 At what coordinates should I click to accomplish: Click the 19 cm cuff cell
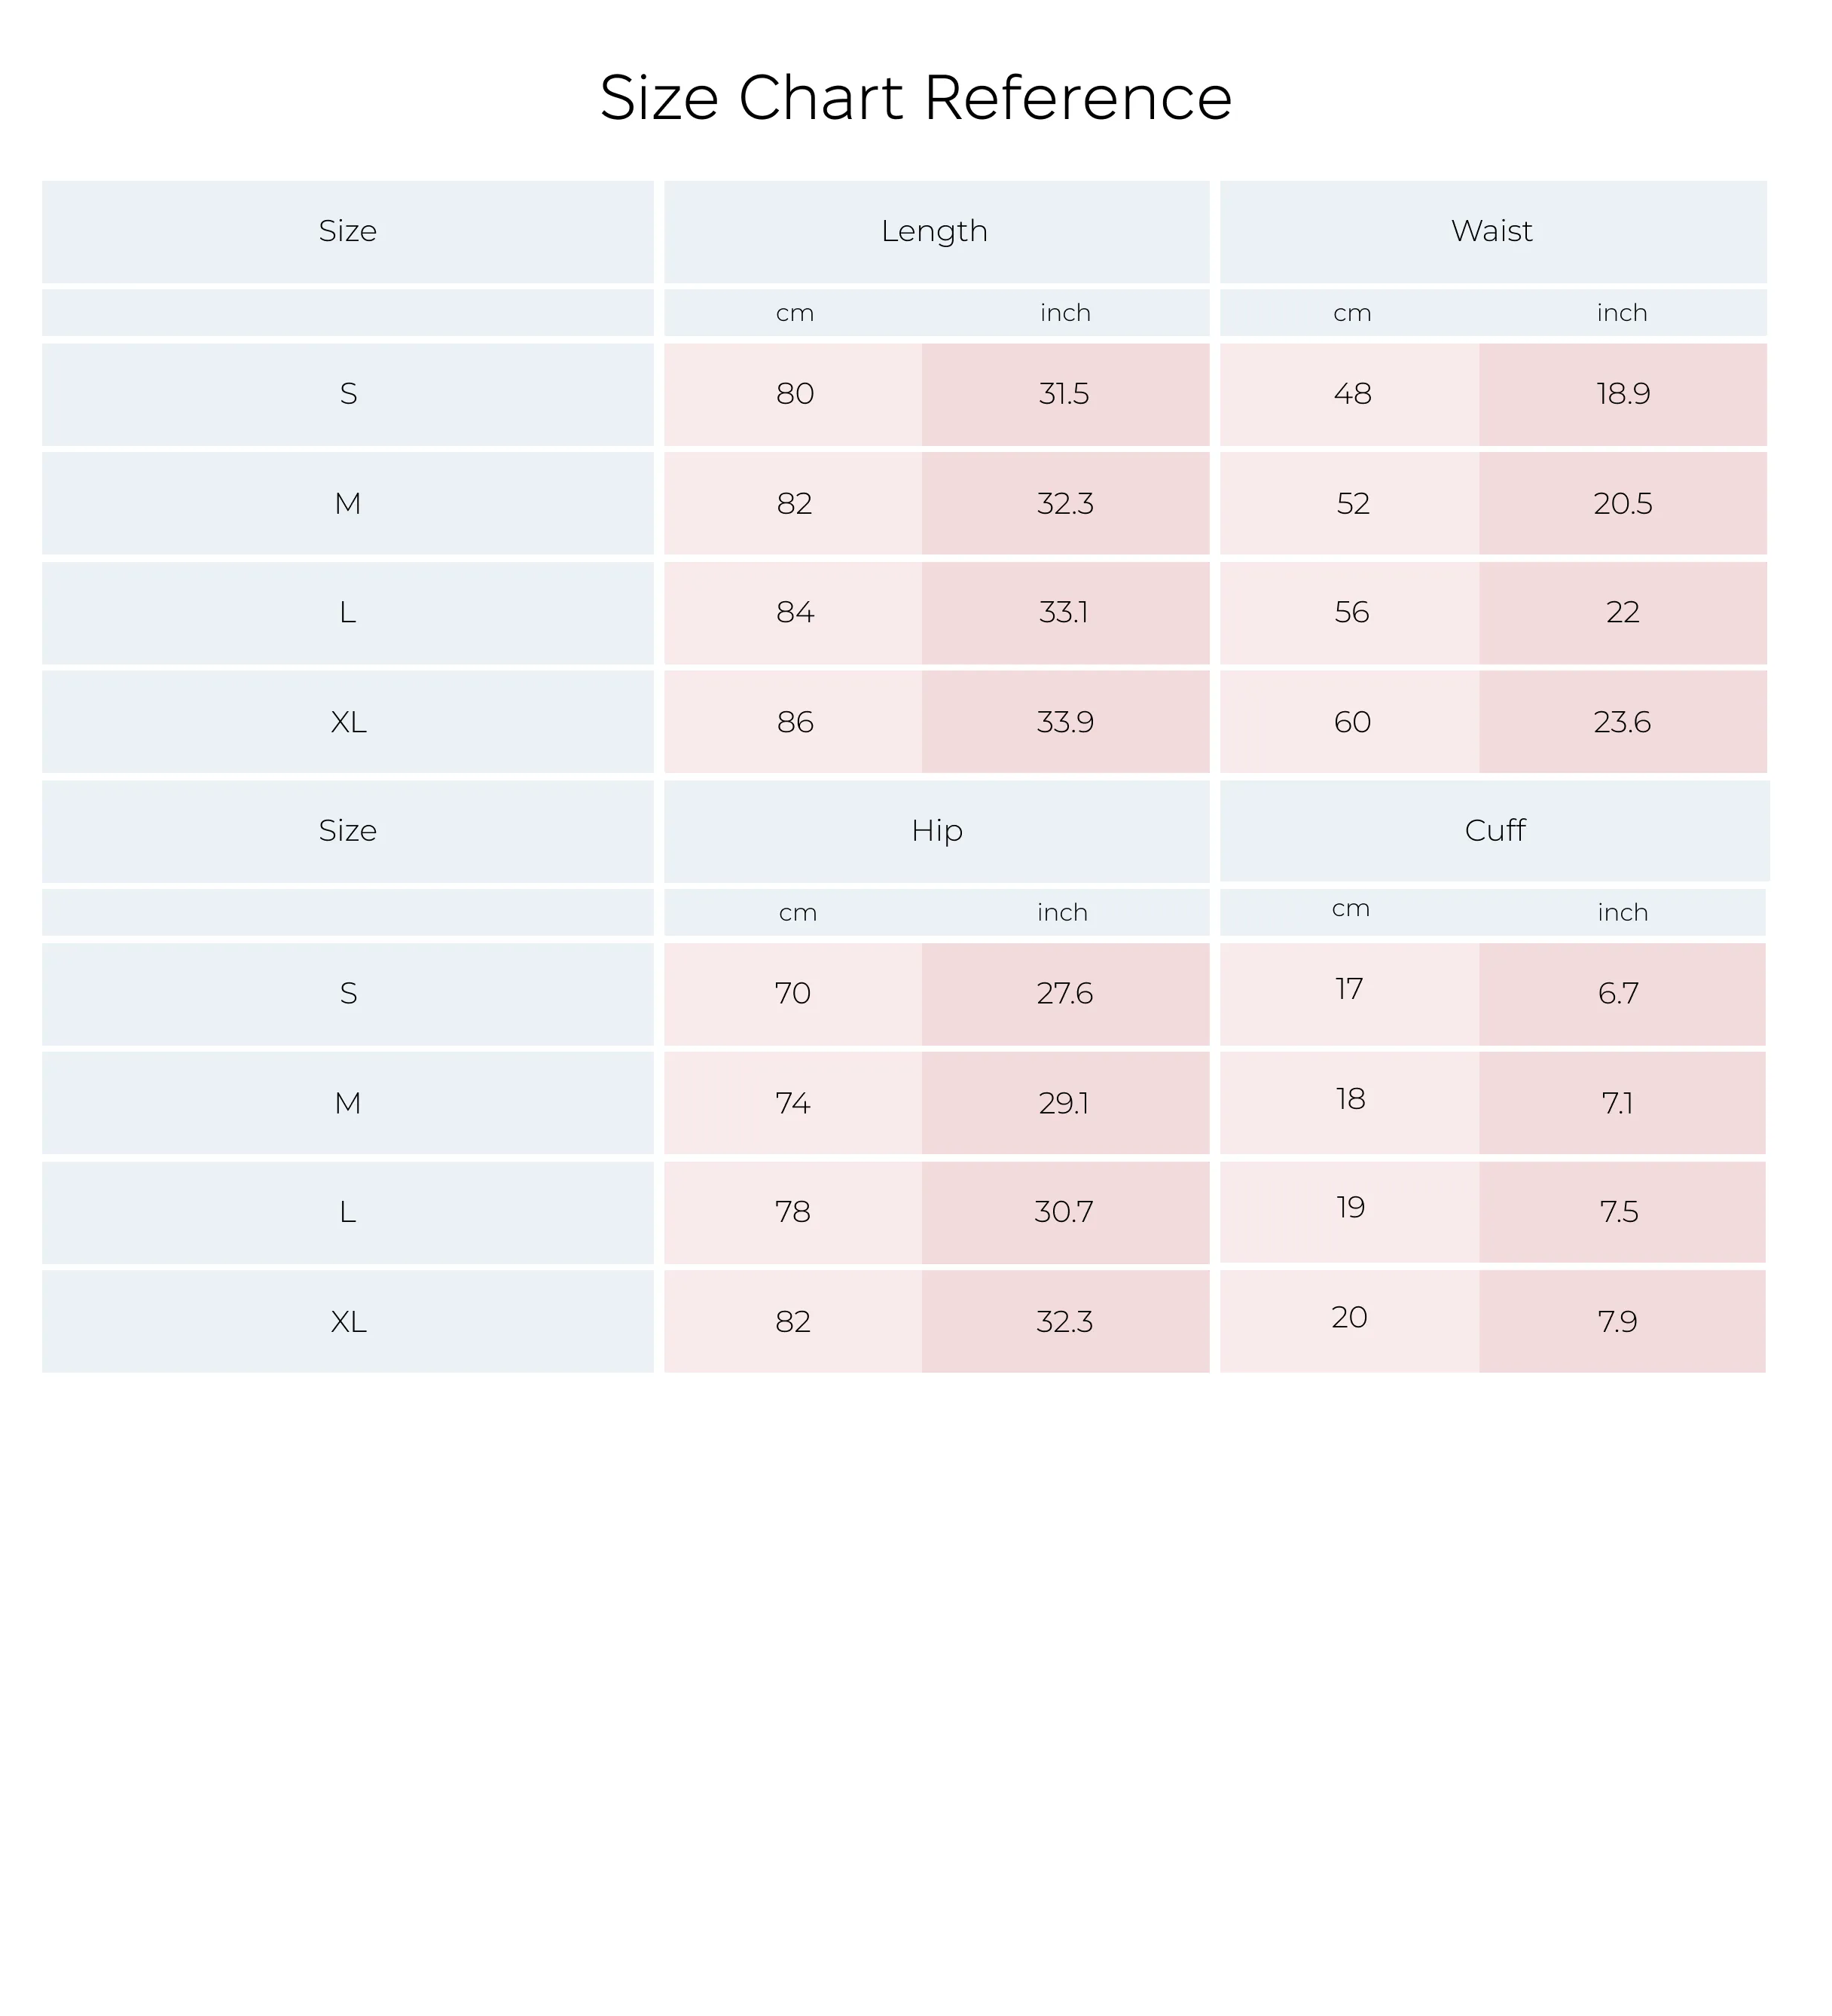[1350, 1212]
